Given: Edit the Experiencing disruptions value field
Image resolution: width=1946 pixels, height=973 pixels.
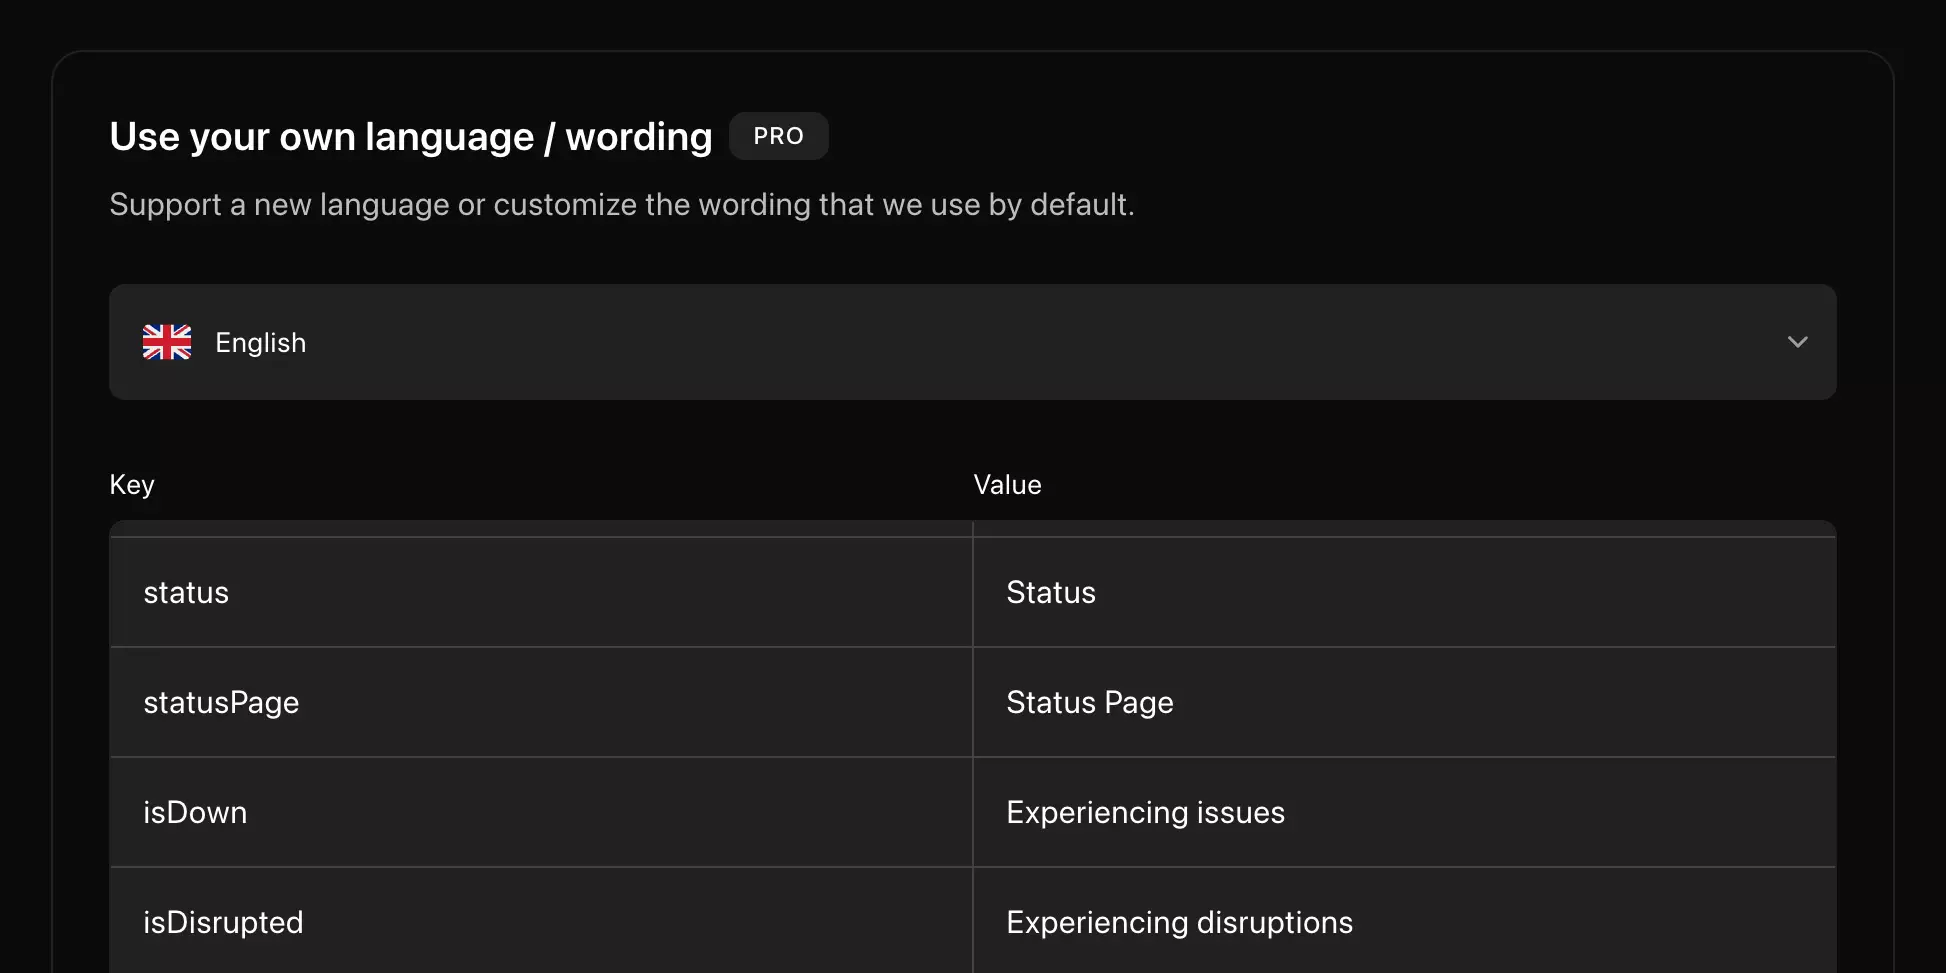Looking at the screenshot, I should tap(1404, 921).
